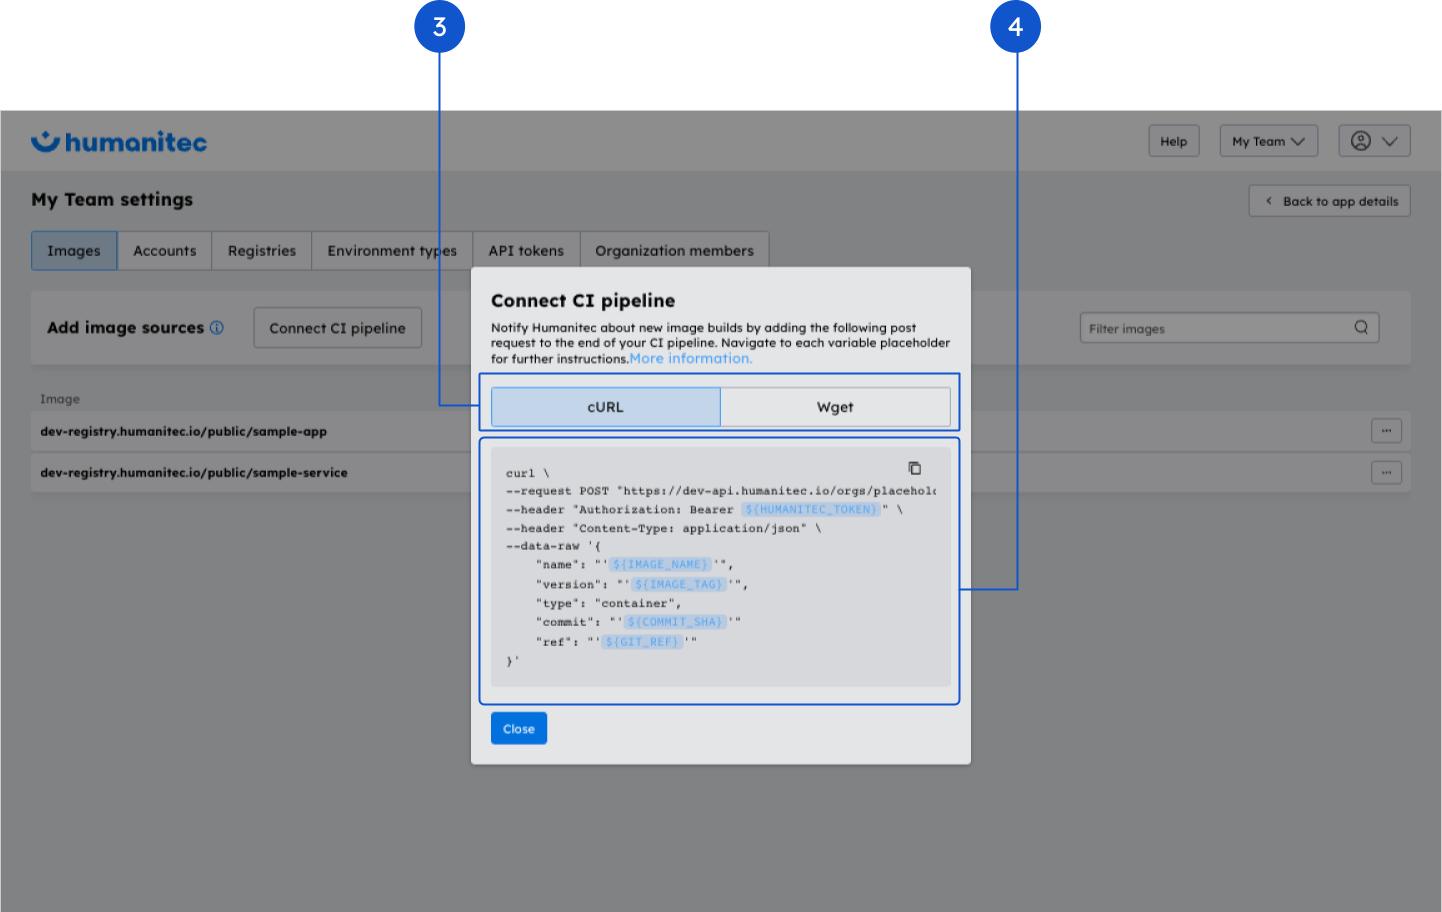Focus the Filter images input field
Image resolution: width=1442 pixels, height=912 pixels.
point(1229,328)
